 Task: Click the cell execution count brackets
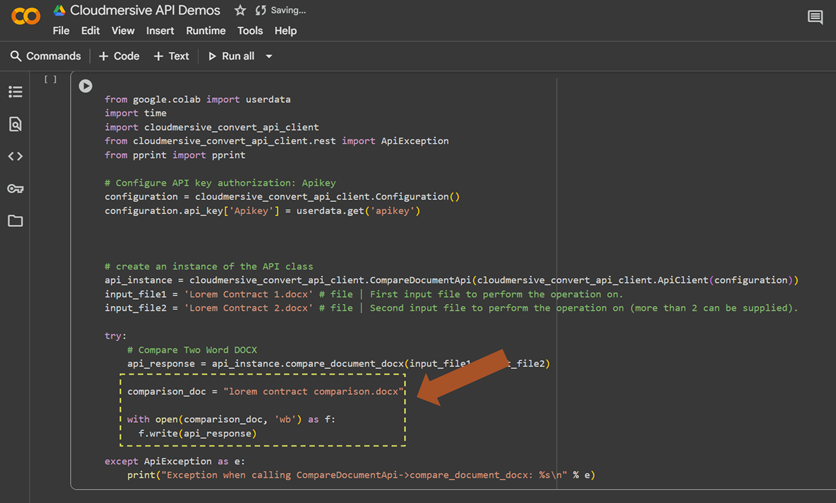pyautogui.click(x=50, y=79)
